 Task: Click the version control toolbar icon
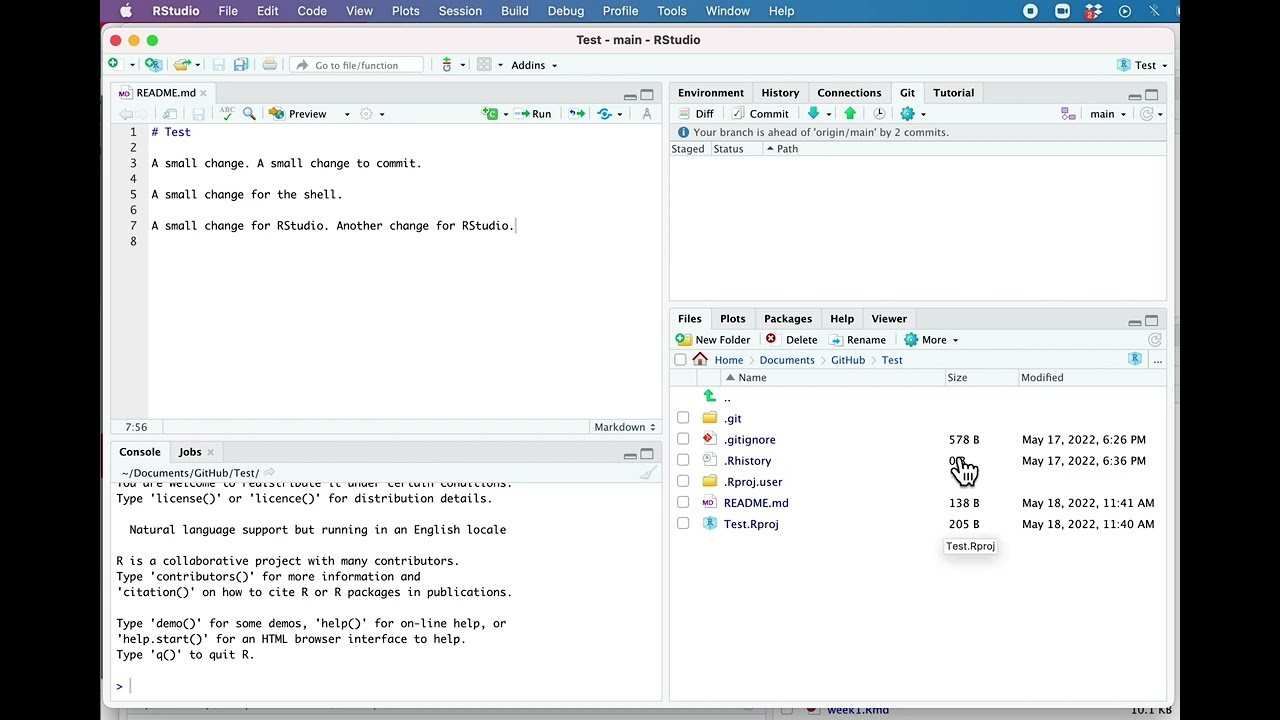[x=447, y=65]
